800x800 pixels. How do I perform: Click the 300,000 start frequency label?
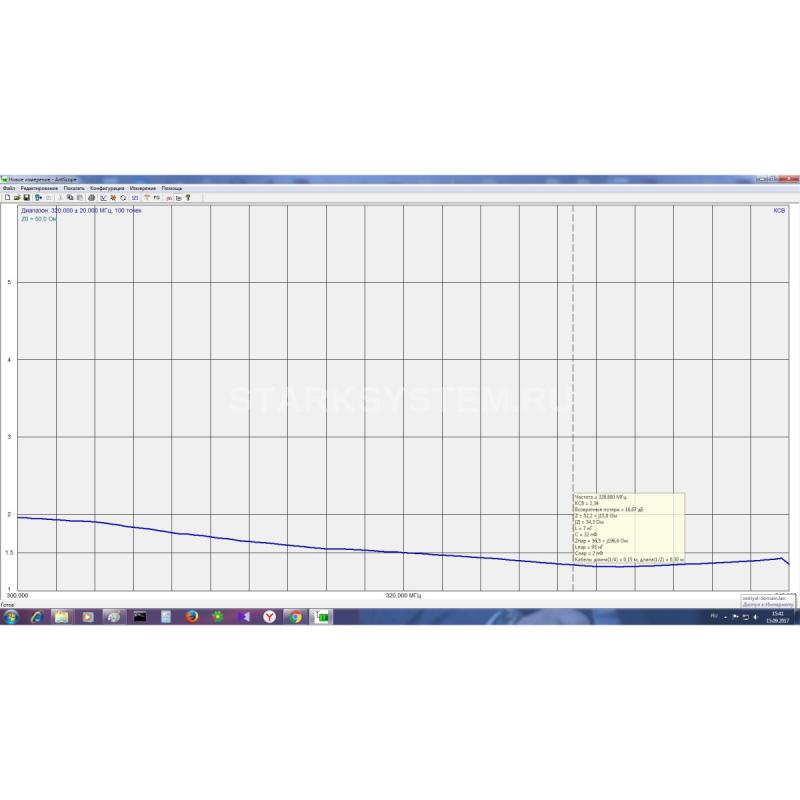pyautogui.click(x=17, y=595)
